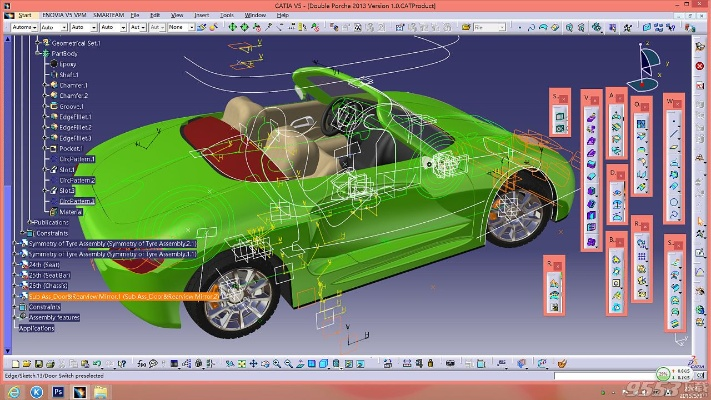This screenshot has height=400, width=711.
Task: Select EdgeFillet.2 feature in tree
Action: click(x=75, y=127)
